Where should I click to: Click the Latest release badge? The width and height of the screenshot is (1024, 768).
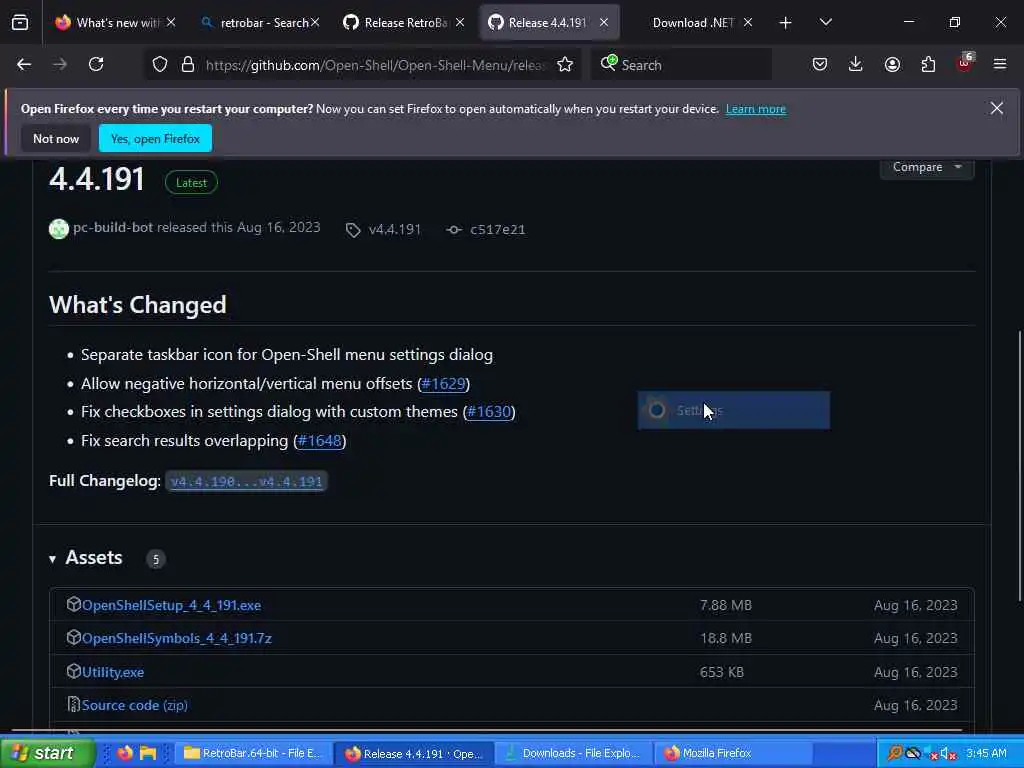[191, 183]
